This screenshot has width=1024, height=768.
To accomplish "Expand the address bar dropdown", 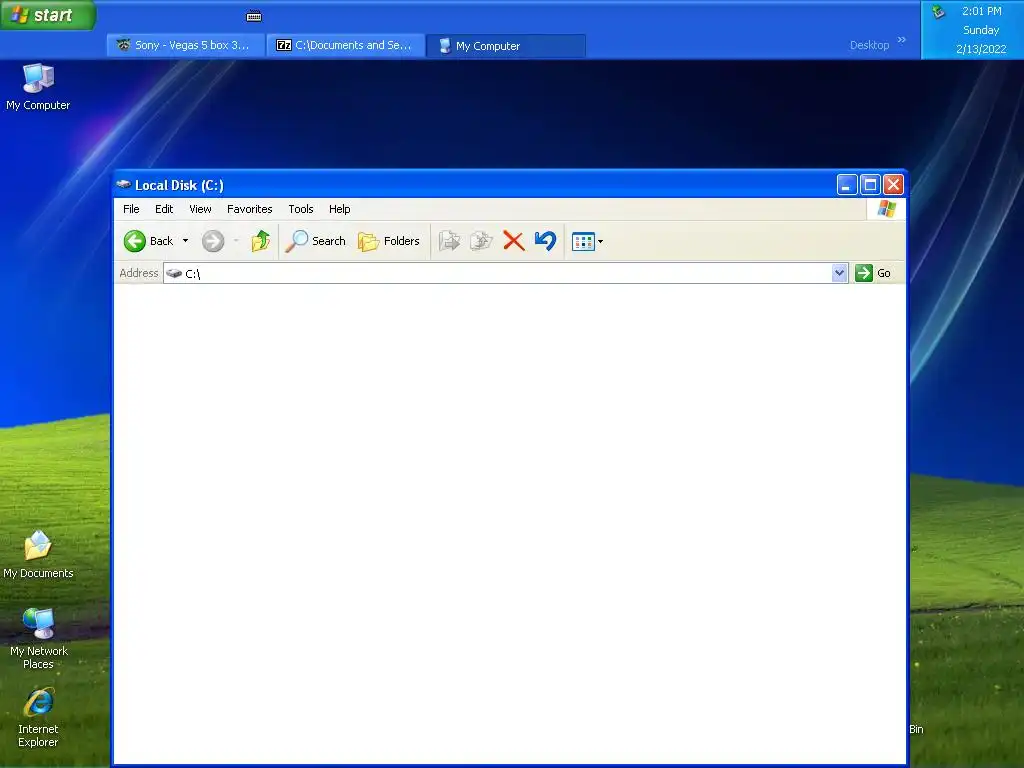I will pos(839,273).
